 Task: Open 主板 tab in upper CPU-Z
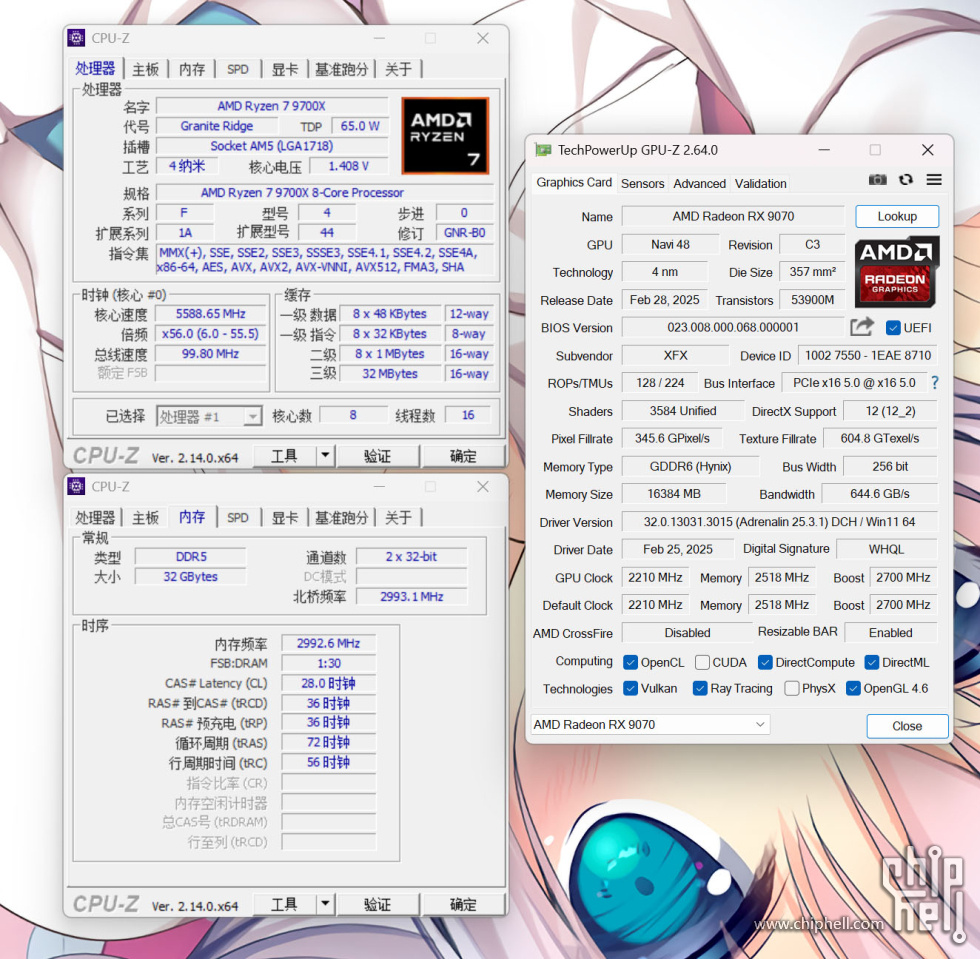(146, 69)
